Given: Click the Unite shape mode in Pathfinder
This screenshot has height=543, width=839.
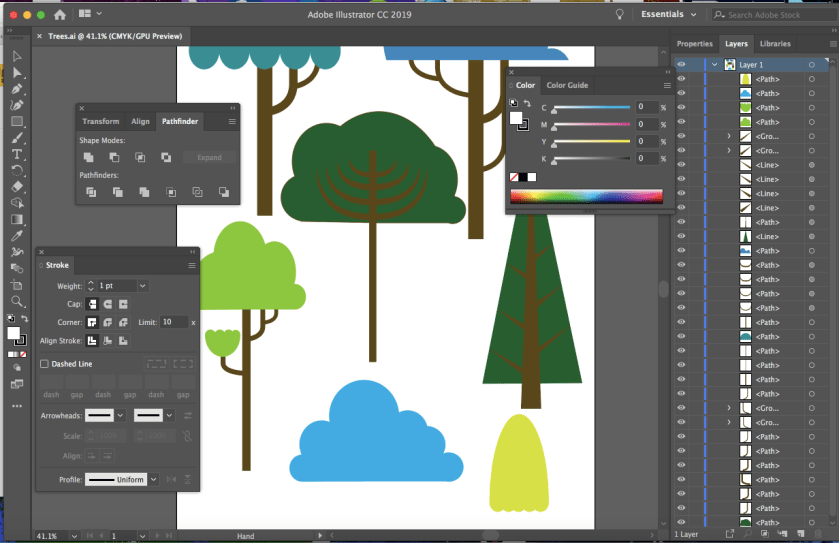Looking at the screenshot, I should pos(89,157).
